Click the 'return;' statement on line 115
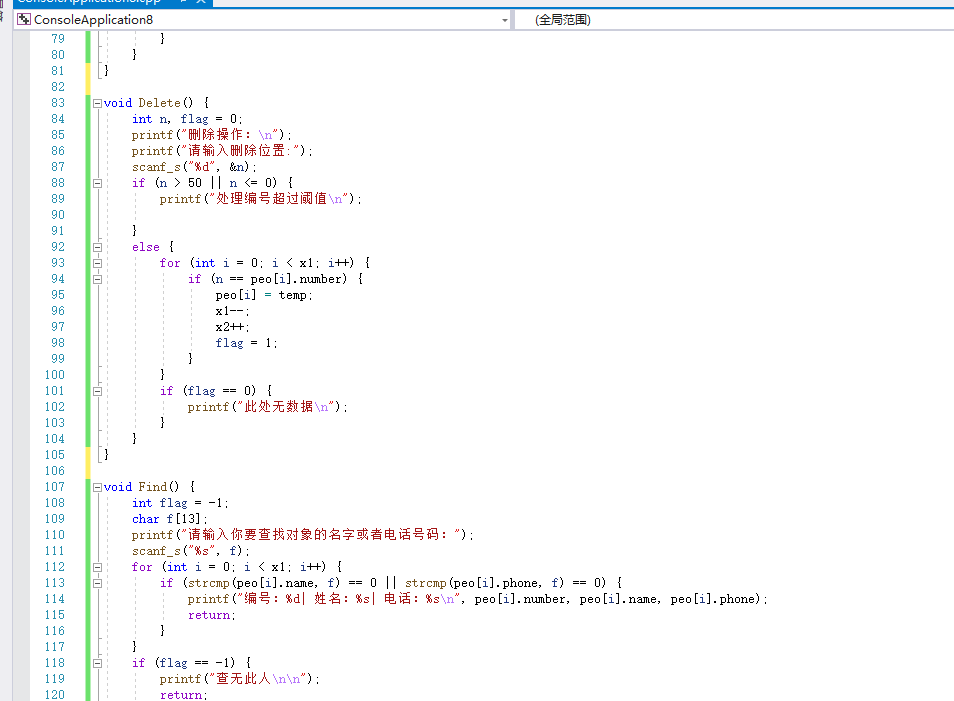 click(x=212, y=615)
